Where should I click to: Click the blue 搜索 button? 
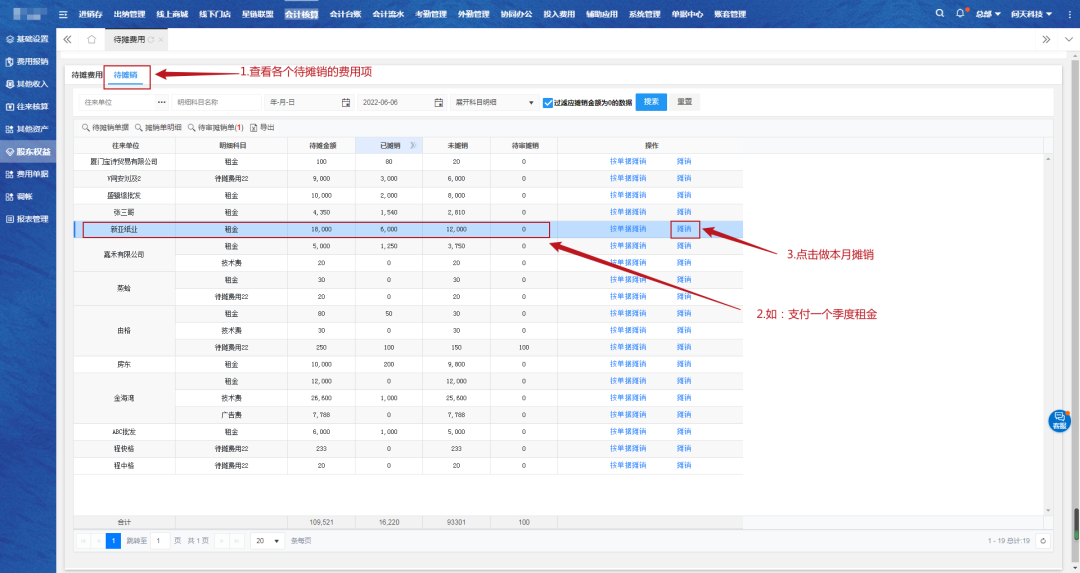coord(651,102)
